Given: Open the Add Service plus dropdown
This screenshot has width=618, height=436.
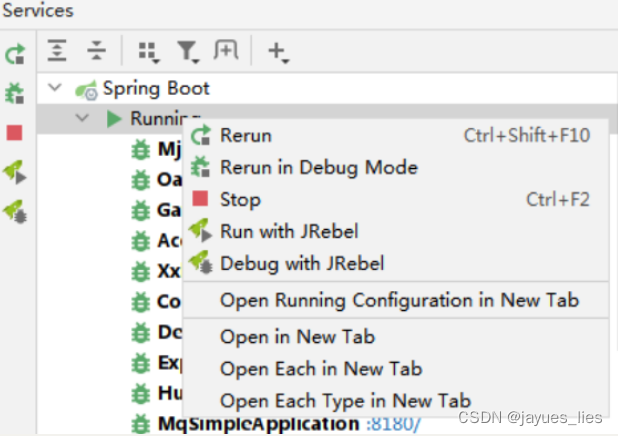Looking at the screenshot, I should pyautogui.click(x=279, y=52).
